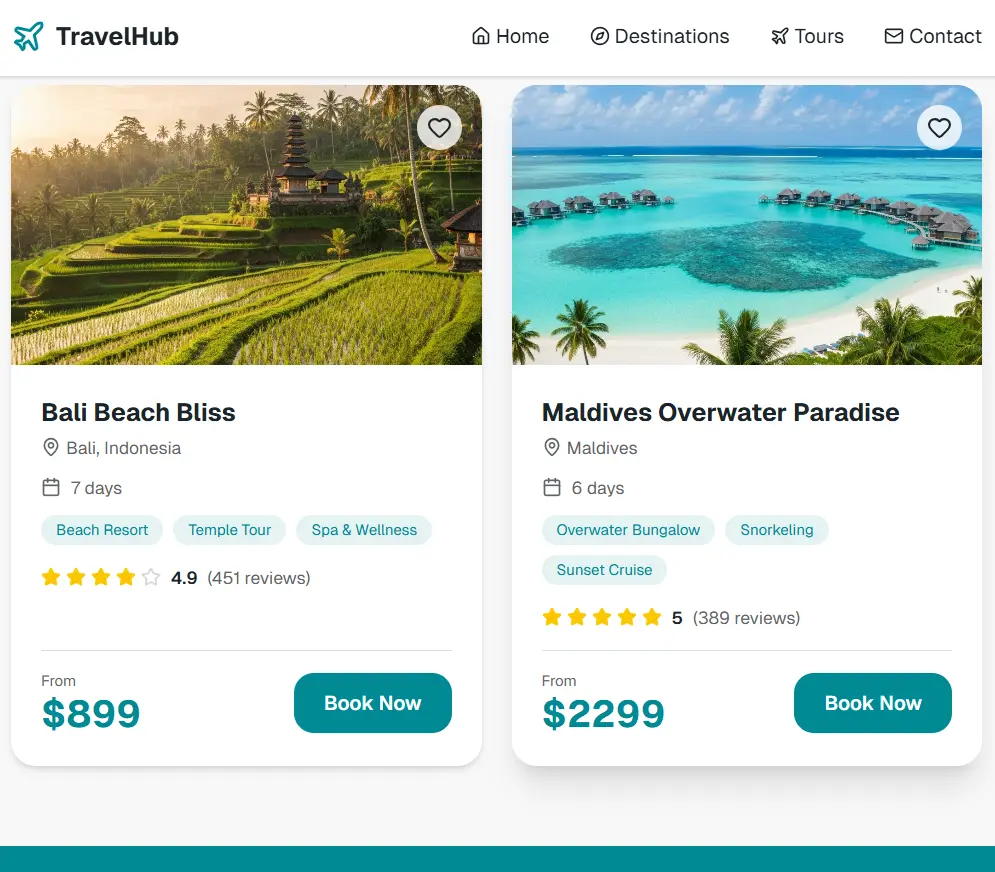Click the calendar icon next to 6 days

(x=551, y=488)
